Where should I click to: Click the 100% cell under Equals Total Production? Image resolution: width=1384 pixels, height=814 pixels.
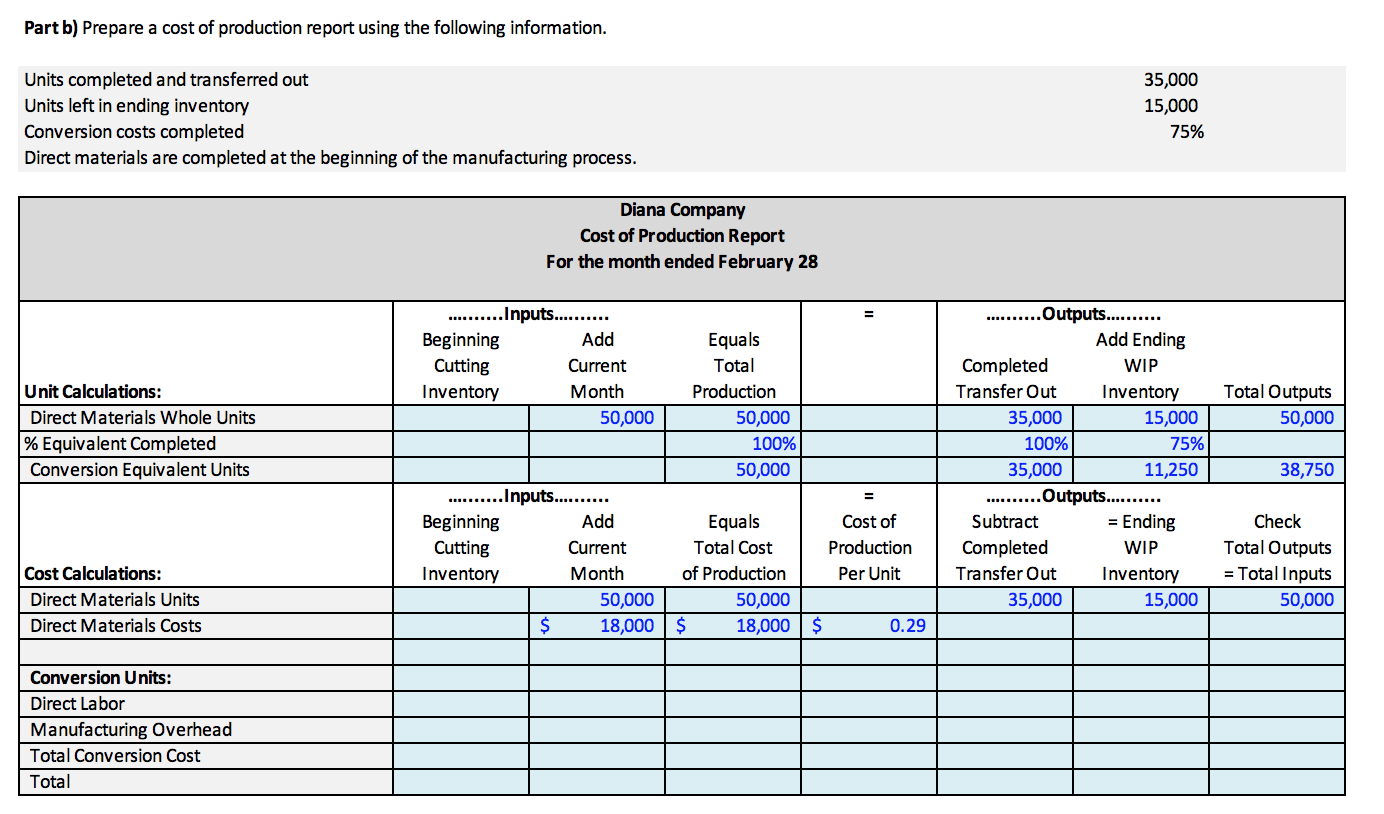733,444
